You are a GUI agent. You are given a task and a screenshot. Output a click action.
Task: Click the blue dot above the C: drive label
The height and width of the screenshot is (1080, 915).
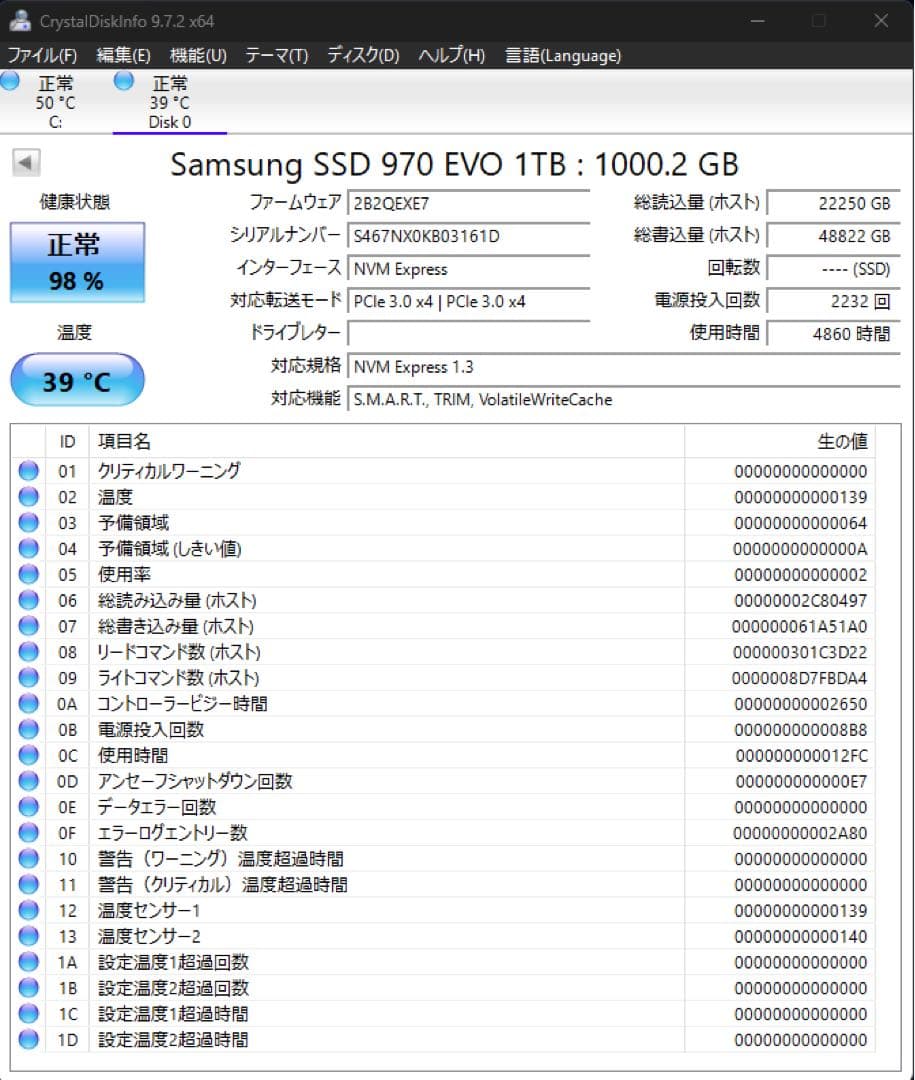[10, 81]
